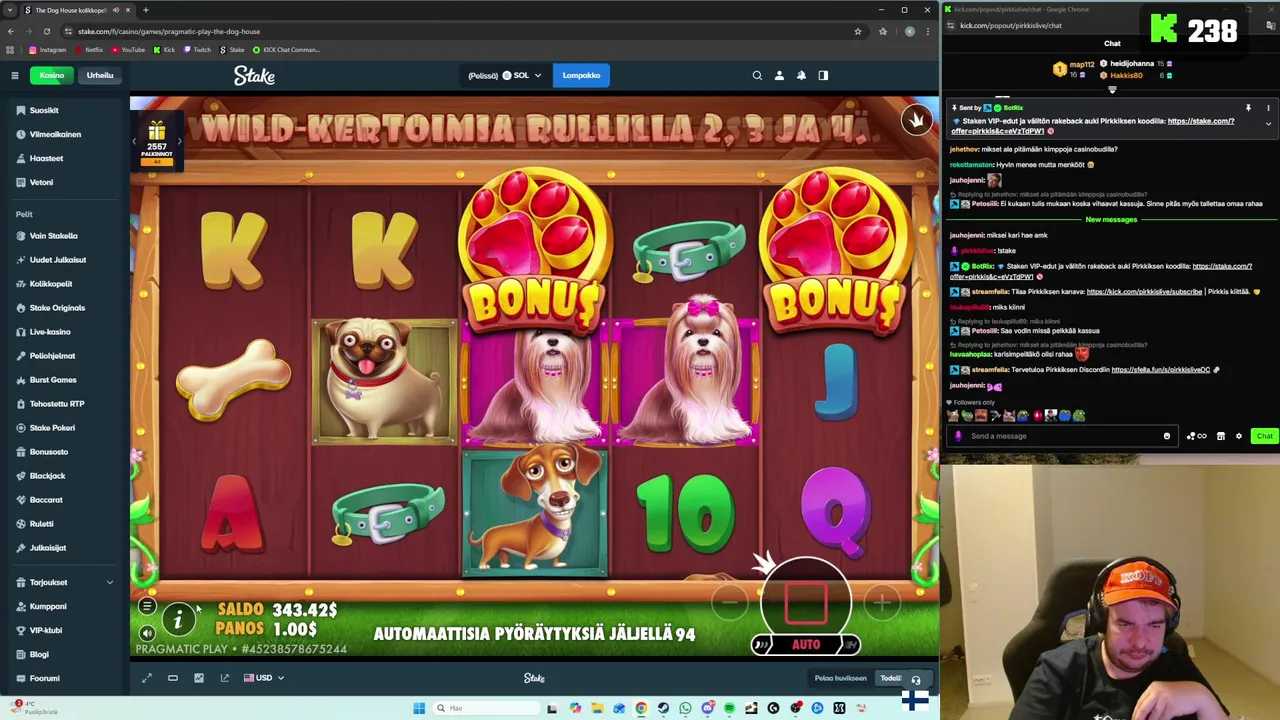The height and width of the screenshot is (720, 1280).
Task: Click the Stake logo in header
Action: pyautogui.click(x=254, y=75)
